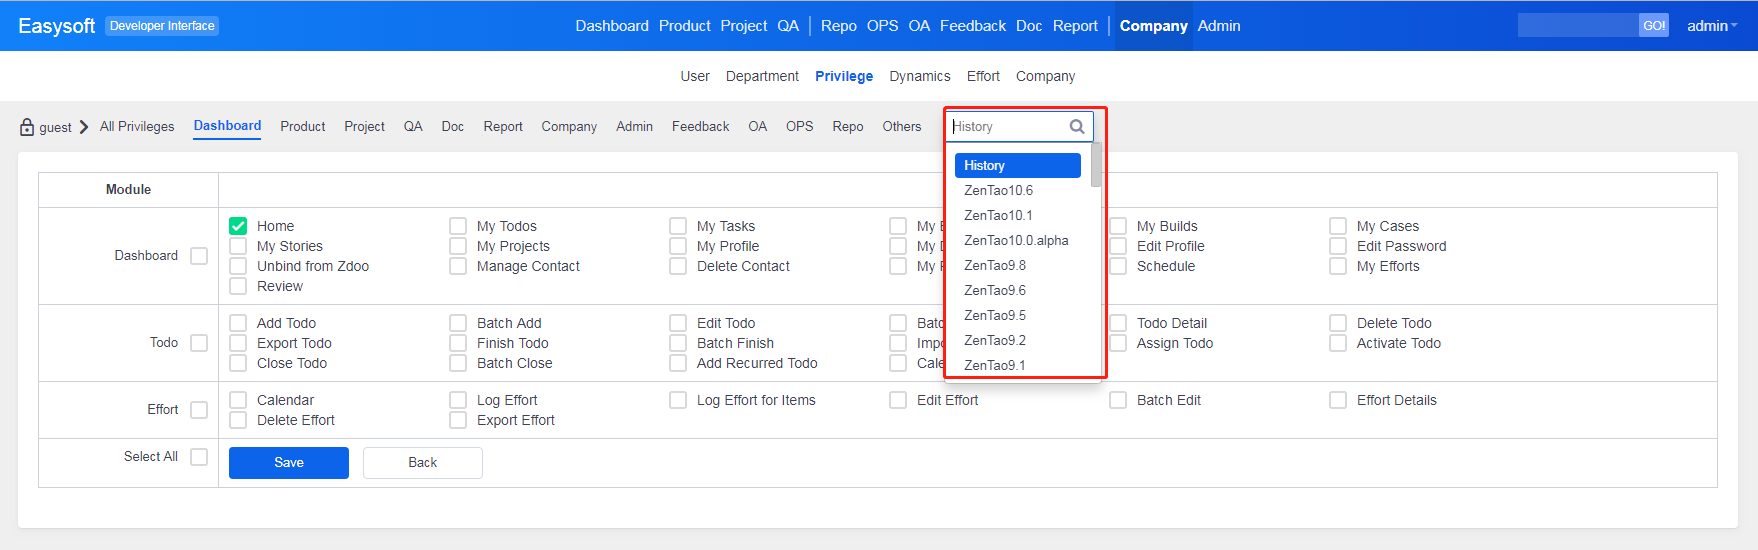
Task: Enable the My Todos checkbox
Action: (x=458, y=226)
